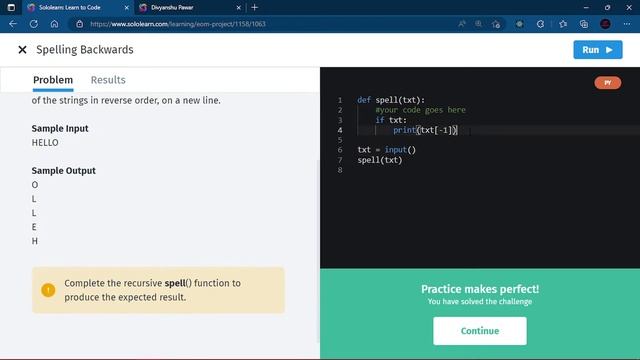
Task: Click the address bar URL
Action: [178, 24]
